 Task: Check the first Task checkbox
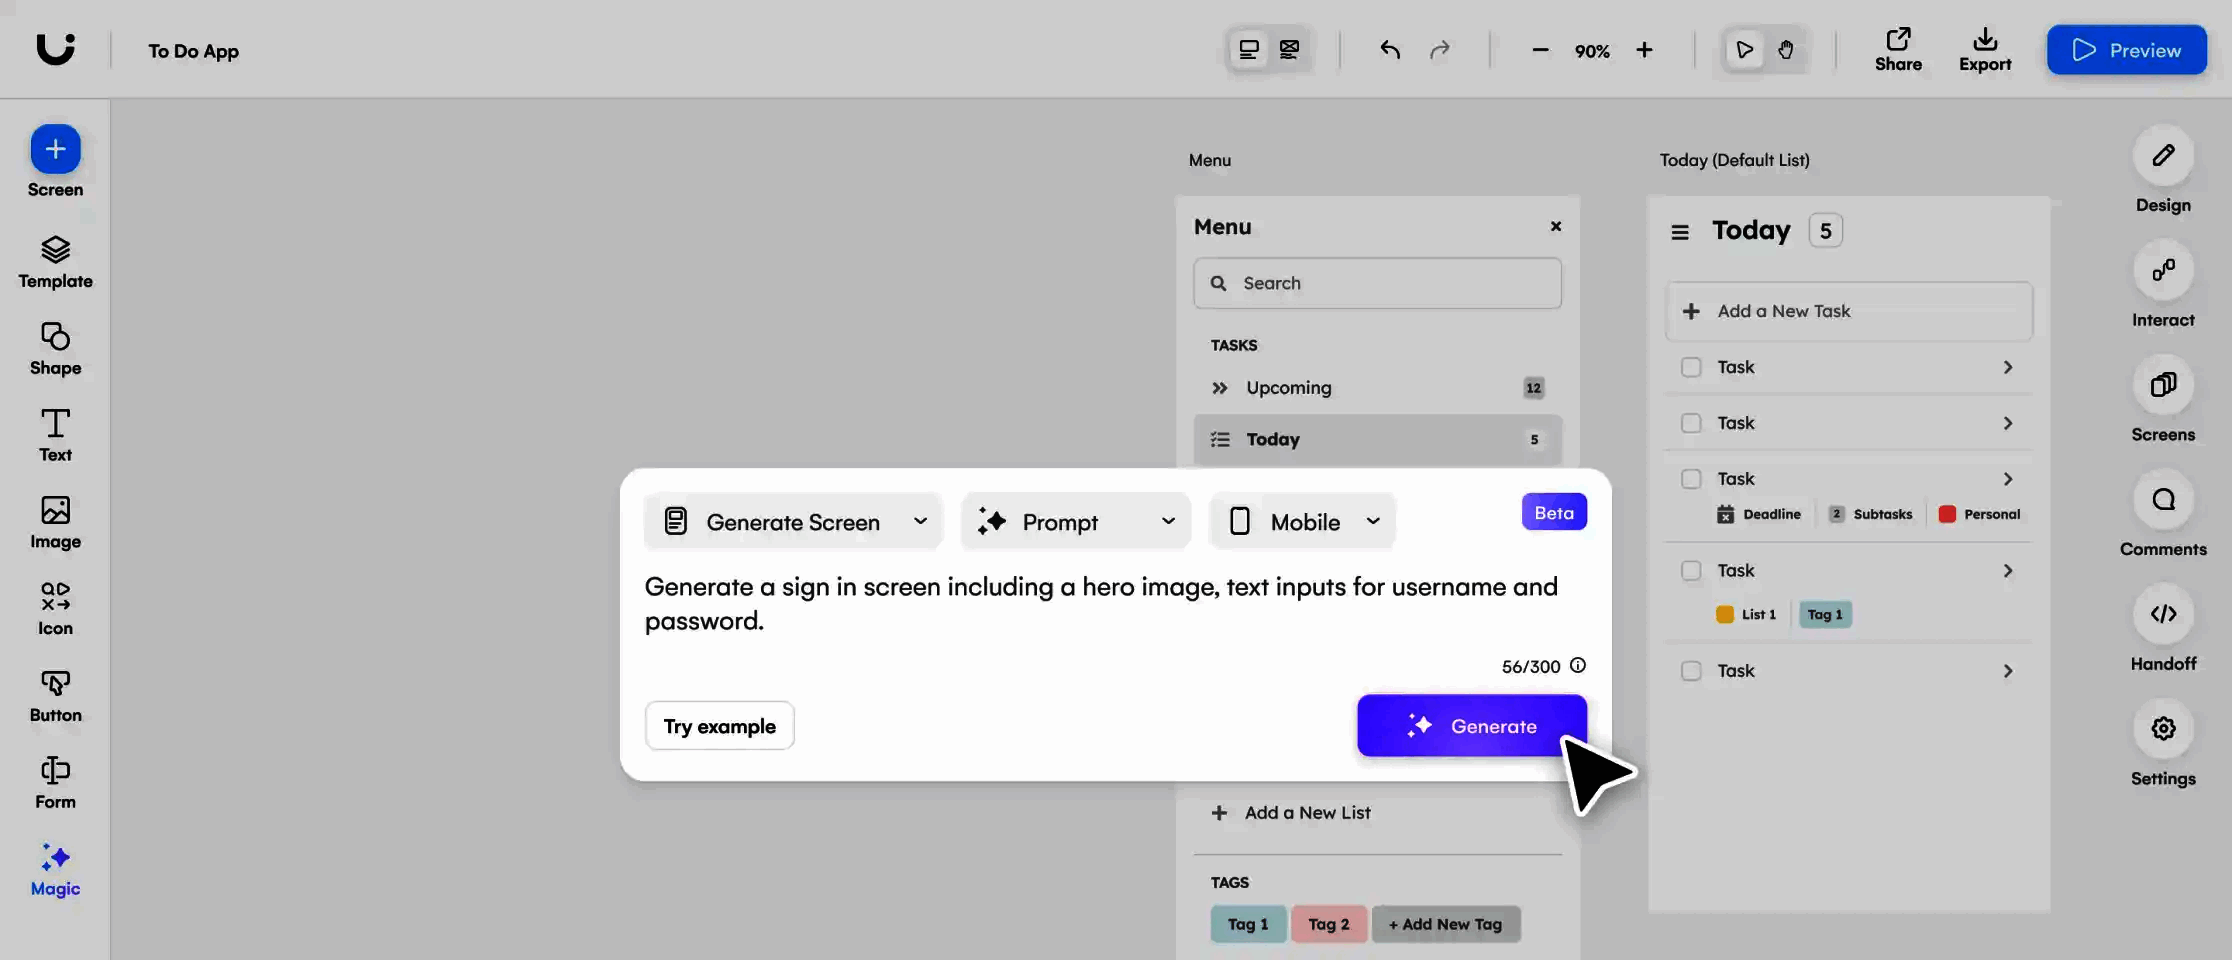pos(1691,368)
